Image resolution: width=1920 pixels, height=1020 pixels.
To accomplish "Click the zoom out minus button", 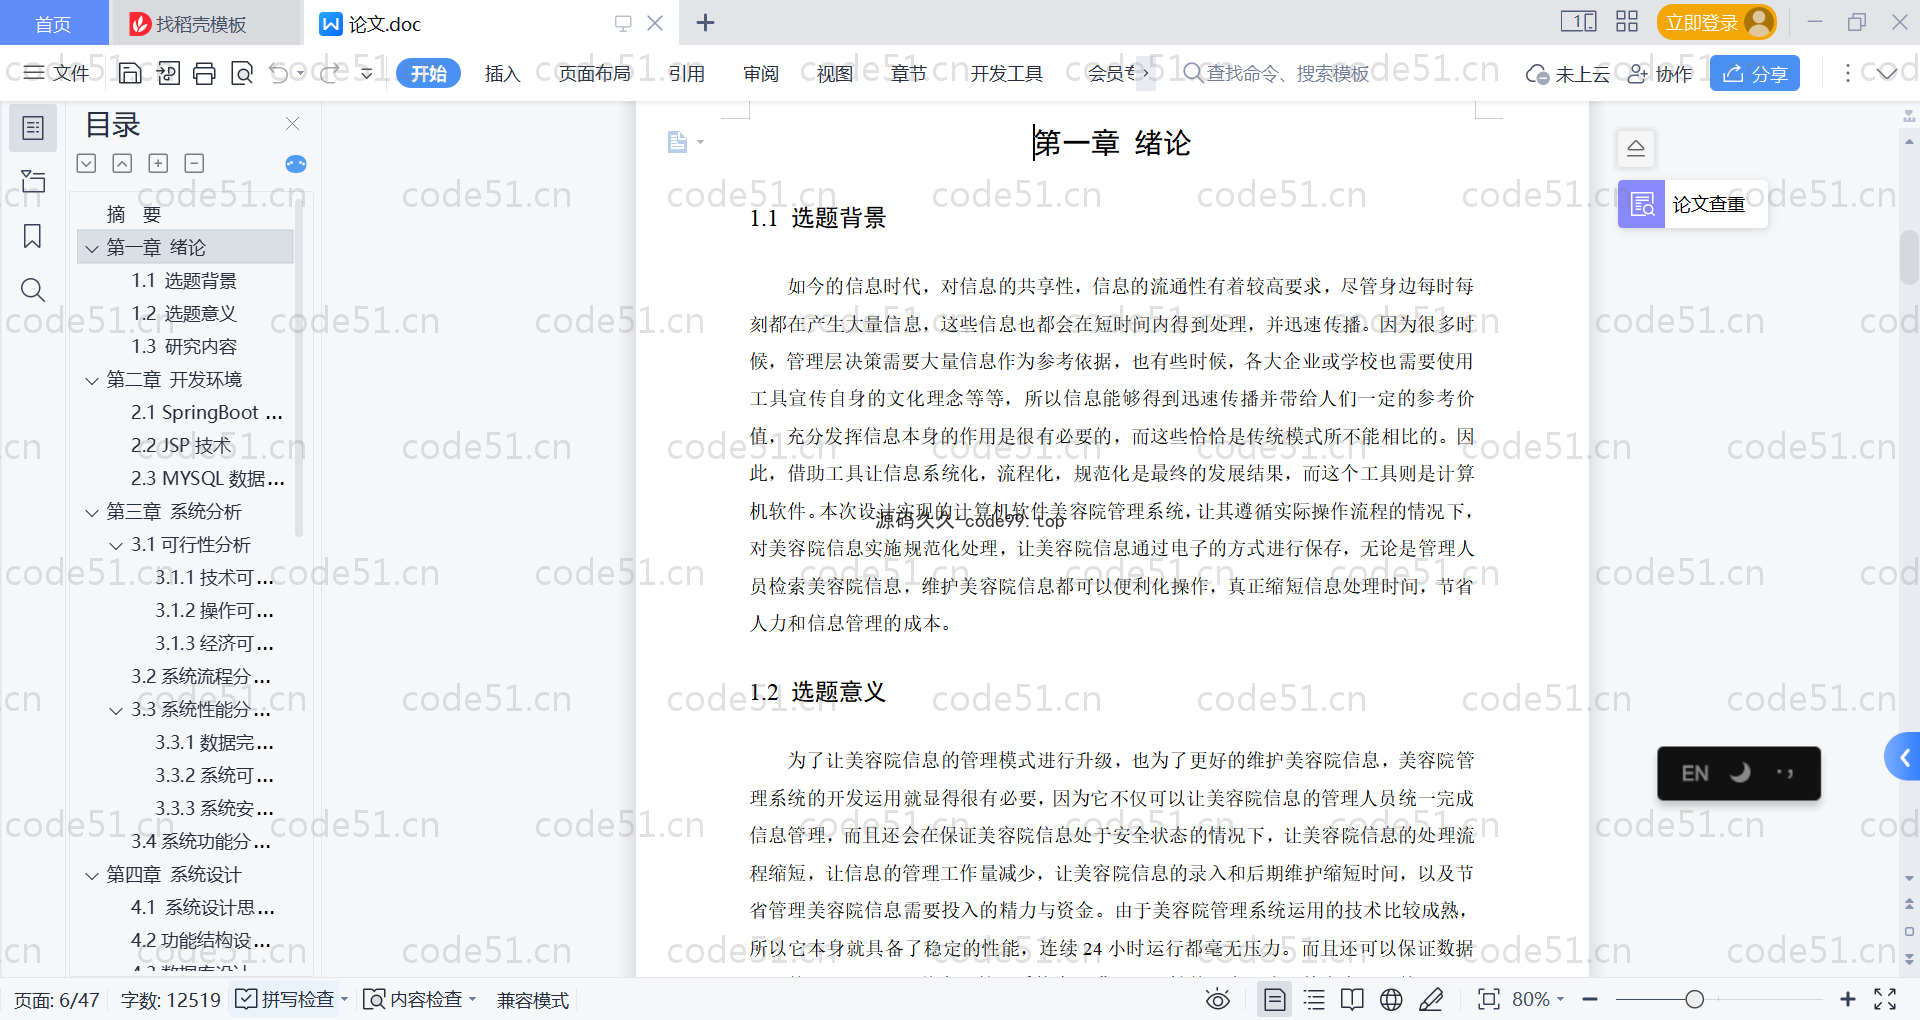I will click(1590, 999).
